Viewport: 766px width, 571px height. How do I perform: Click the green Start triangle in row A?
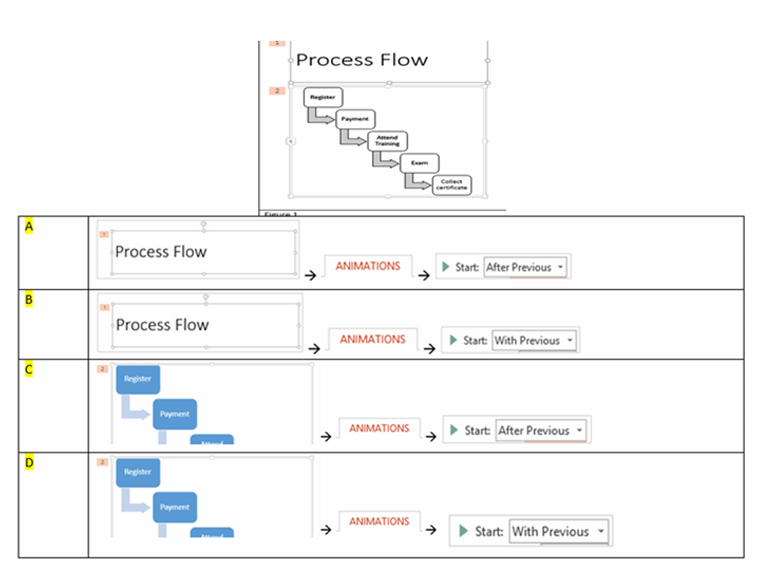tap(445, 268)
